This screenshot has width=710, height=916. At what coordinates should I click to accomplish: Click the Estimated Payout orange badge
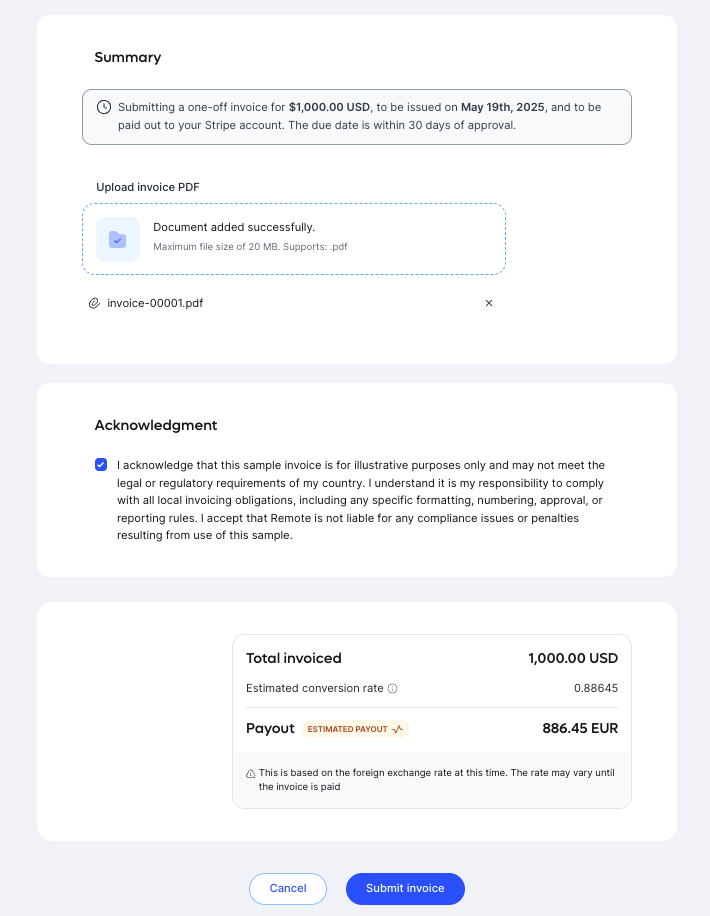tap(355, 729)
